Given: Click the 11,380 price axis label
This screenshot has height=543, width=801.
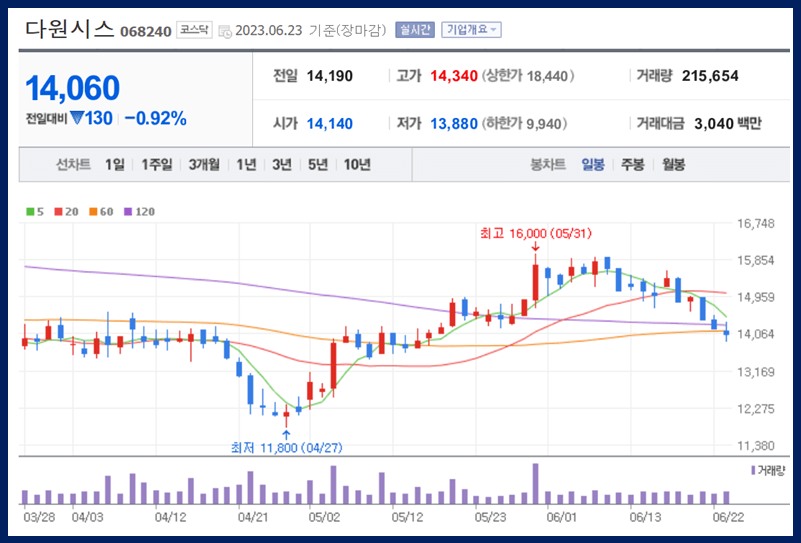Looking at the screenshot, I should (x=756, y=446).
